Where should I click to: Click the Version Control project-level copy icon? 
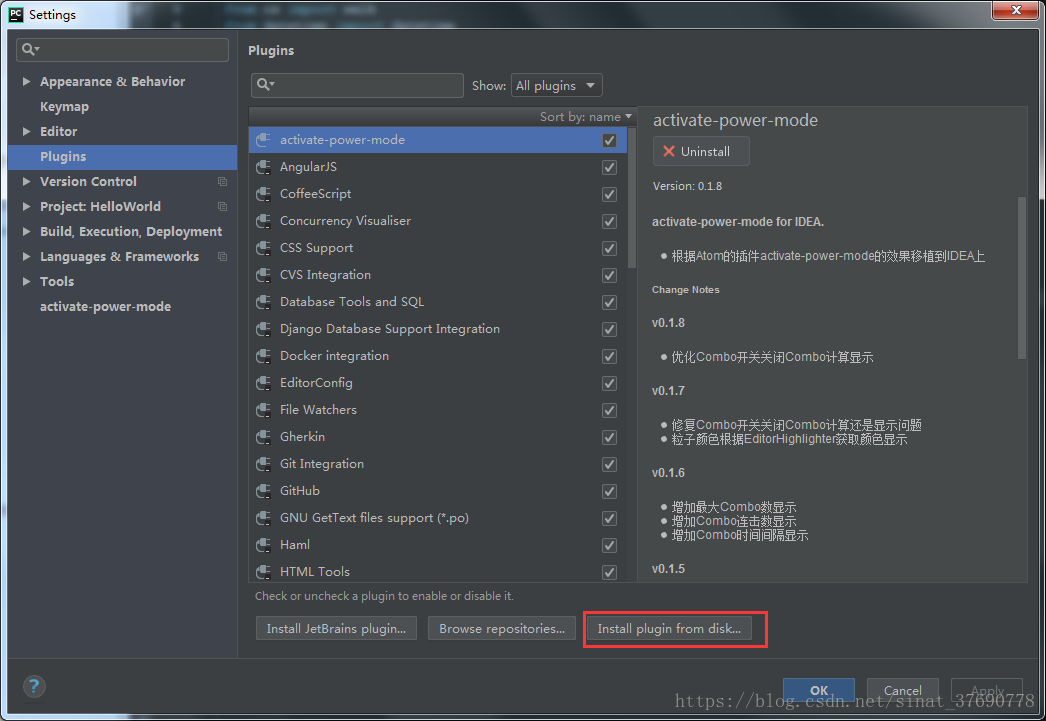tap(222, 181)
